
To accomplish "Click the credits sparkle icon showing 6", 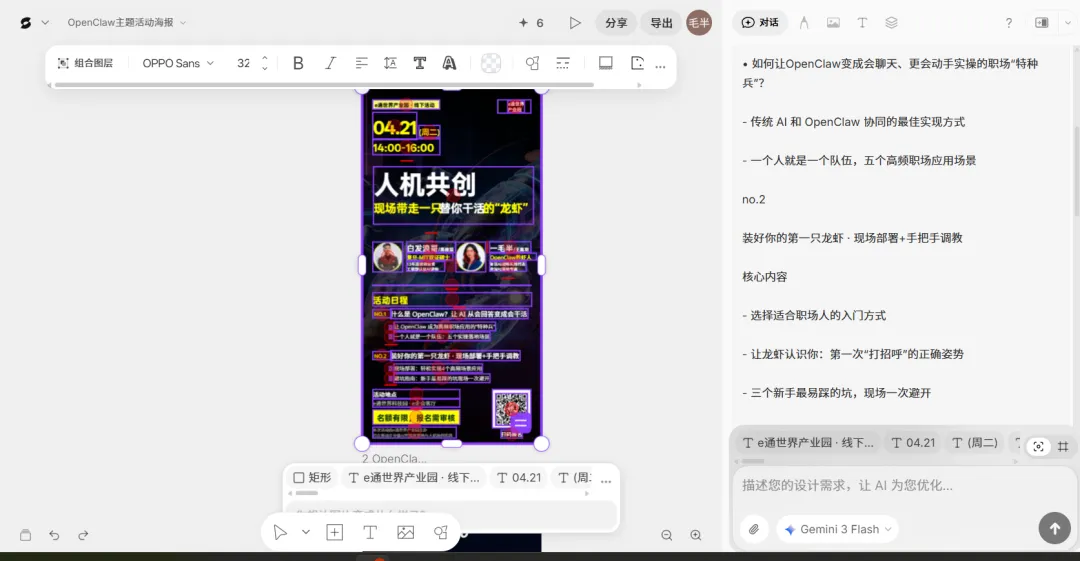I will (x=531, y=23).
